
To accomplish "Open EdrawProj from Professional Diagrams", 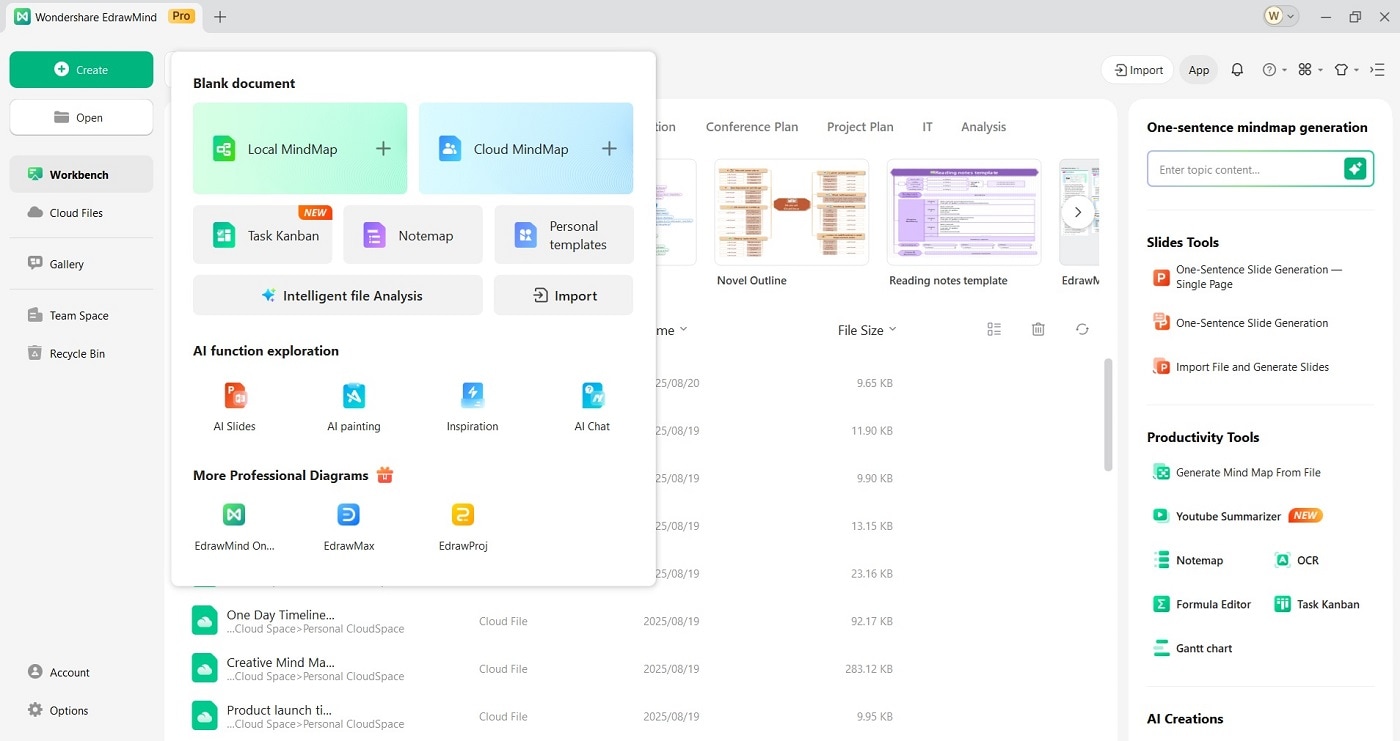I will 463,527.
